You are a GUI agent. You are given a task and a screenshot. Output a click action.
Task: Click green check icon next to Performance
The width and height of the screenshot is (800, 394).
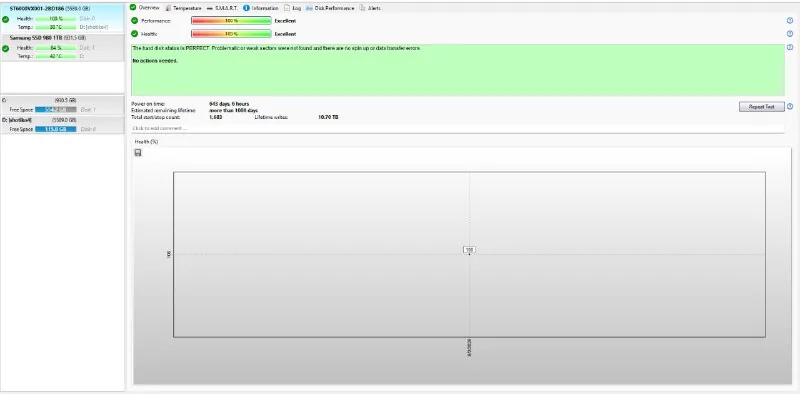click(x=135, y=21)
